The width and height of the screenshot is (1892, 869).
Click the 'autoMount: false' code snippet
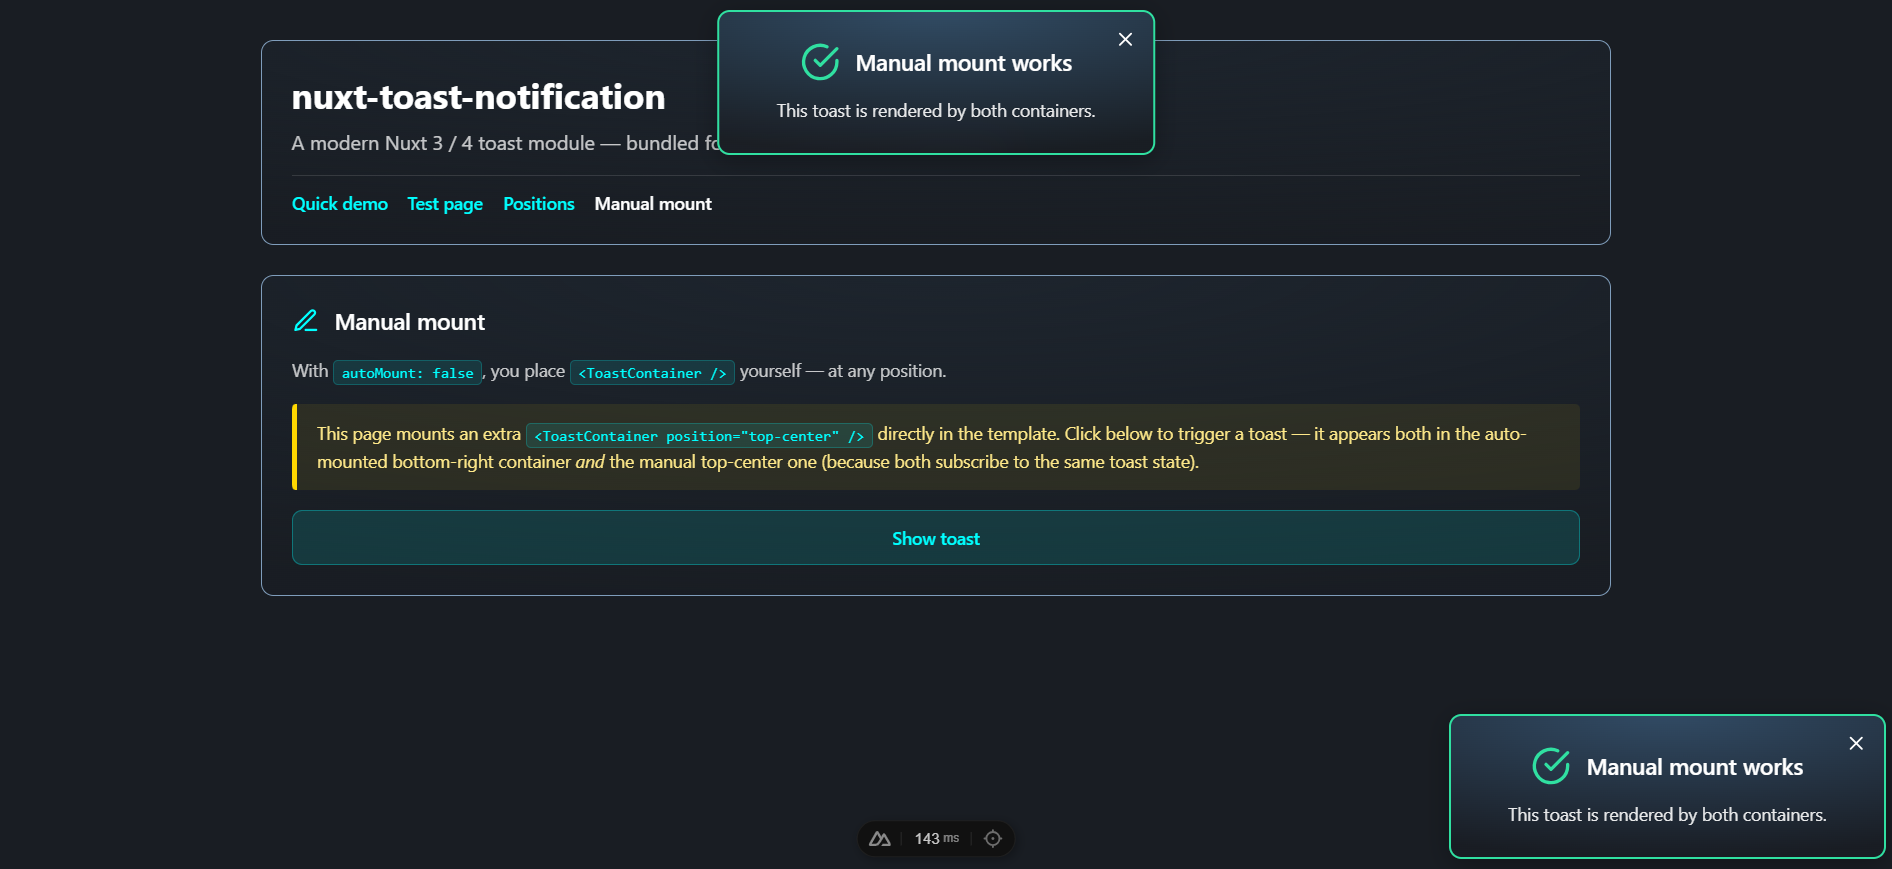(x=408, y=373)
